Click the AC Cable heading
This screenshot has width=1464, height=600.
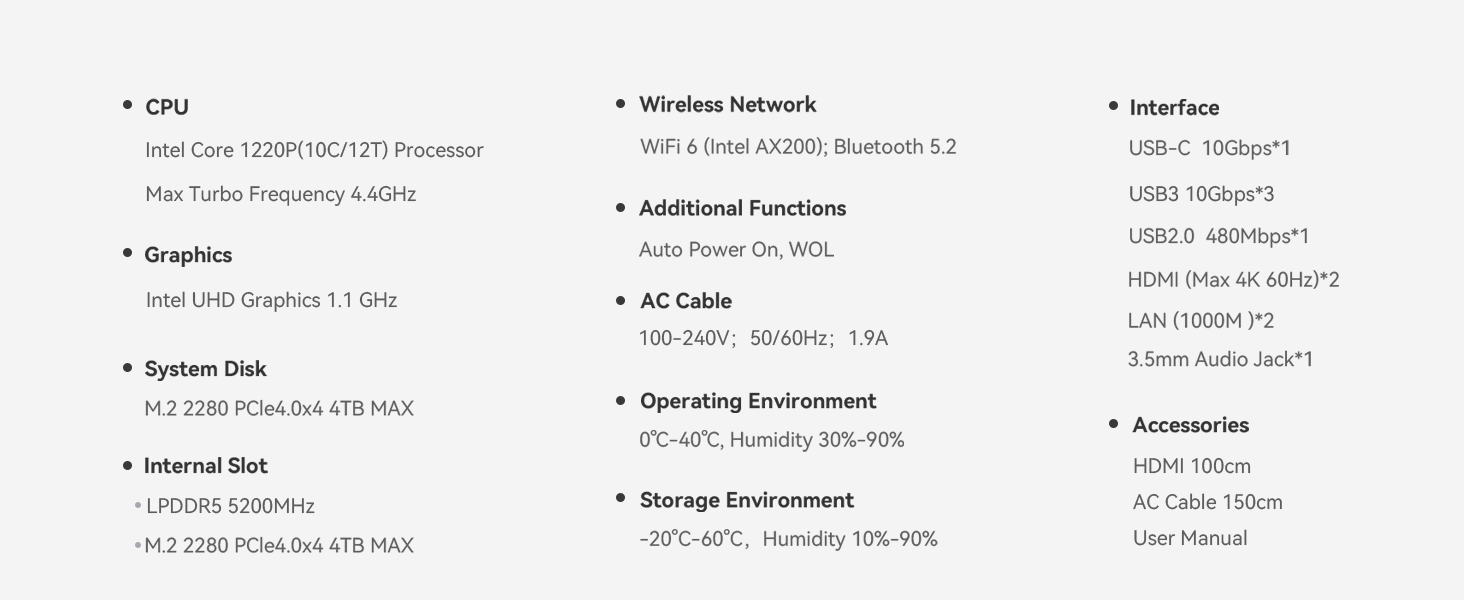tap(686, 301)
